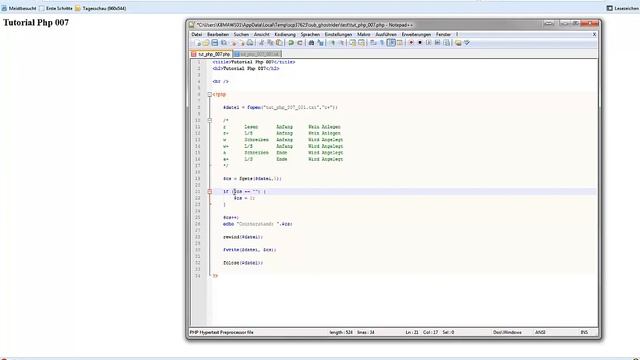Click the New file toolbar icon
Image resolution: width=640 pixels, height=360 pixels.
click(x=199, y=43)
